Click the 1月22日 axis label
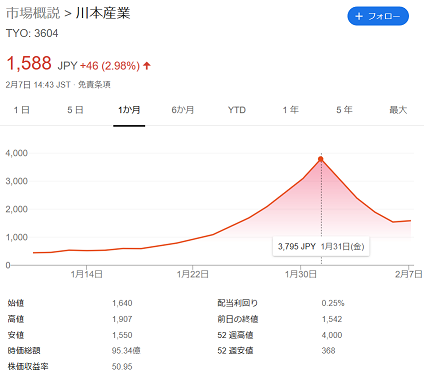The height and width of the screenshot is (375, 424). (193, 274)
